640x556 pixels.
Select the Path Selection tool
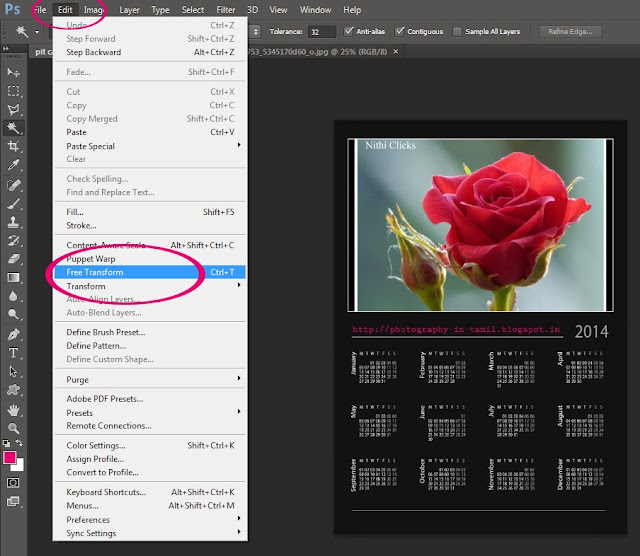(13, 371)
